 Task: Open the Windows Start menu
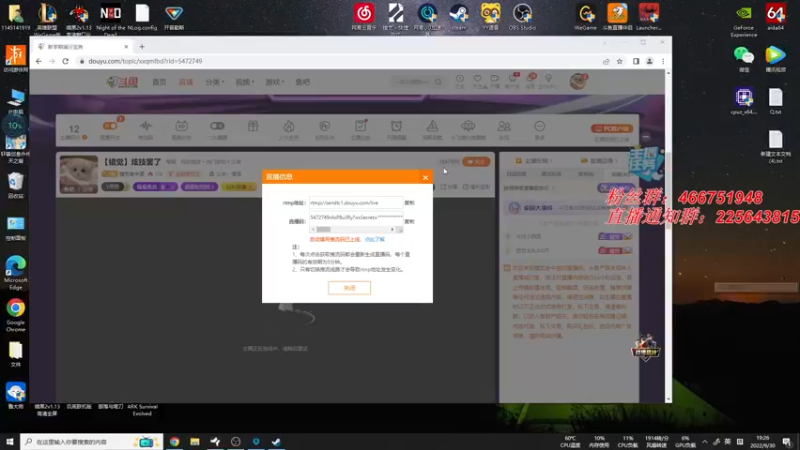point(10,442)
